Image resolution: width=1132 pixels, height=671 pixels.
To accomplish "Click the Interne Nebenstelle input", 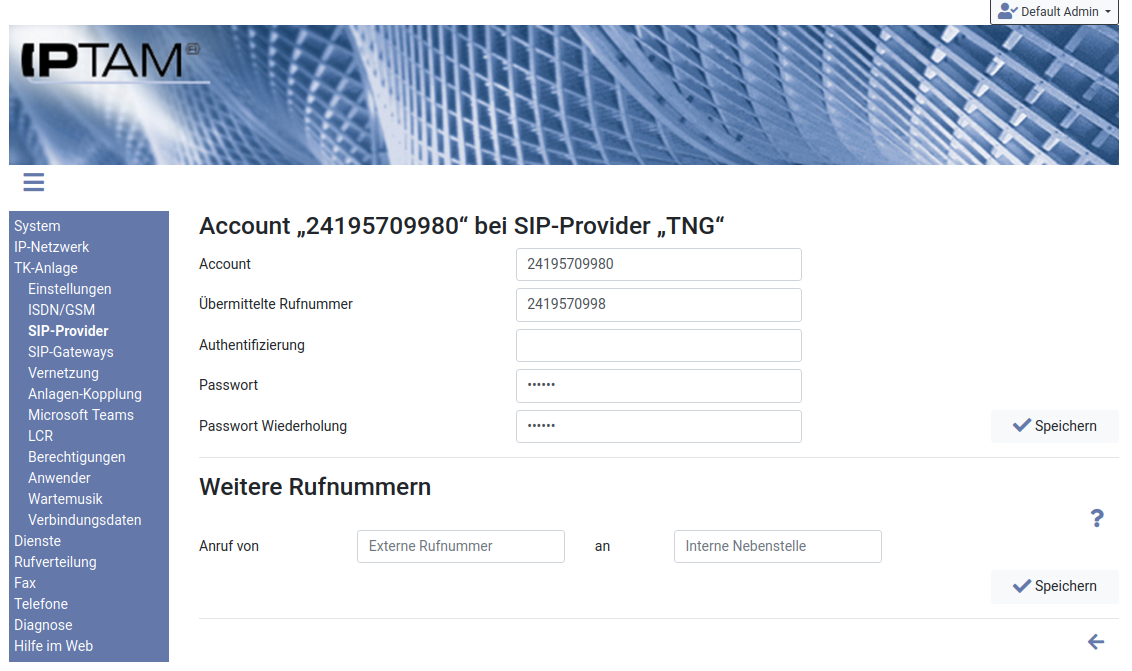I will tap(777, 546).
